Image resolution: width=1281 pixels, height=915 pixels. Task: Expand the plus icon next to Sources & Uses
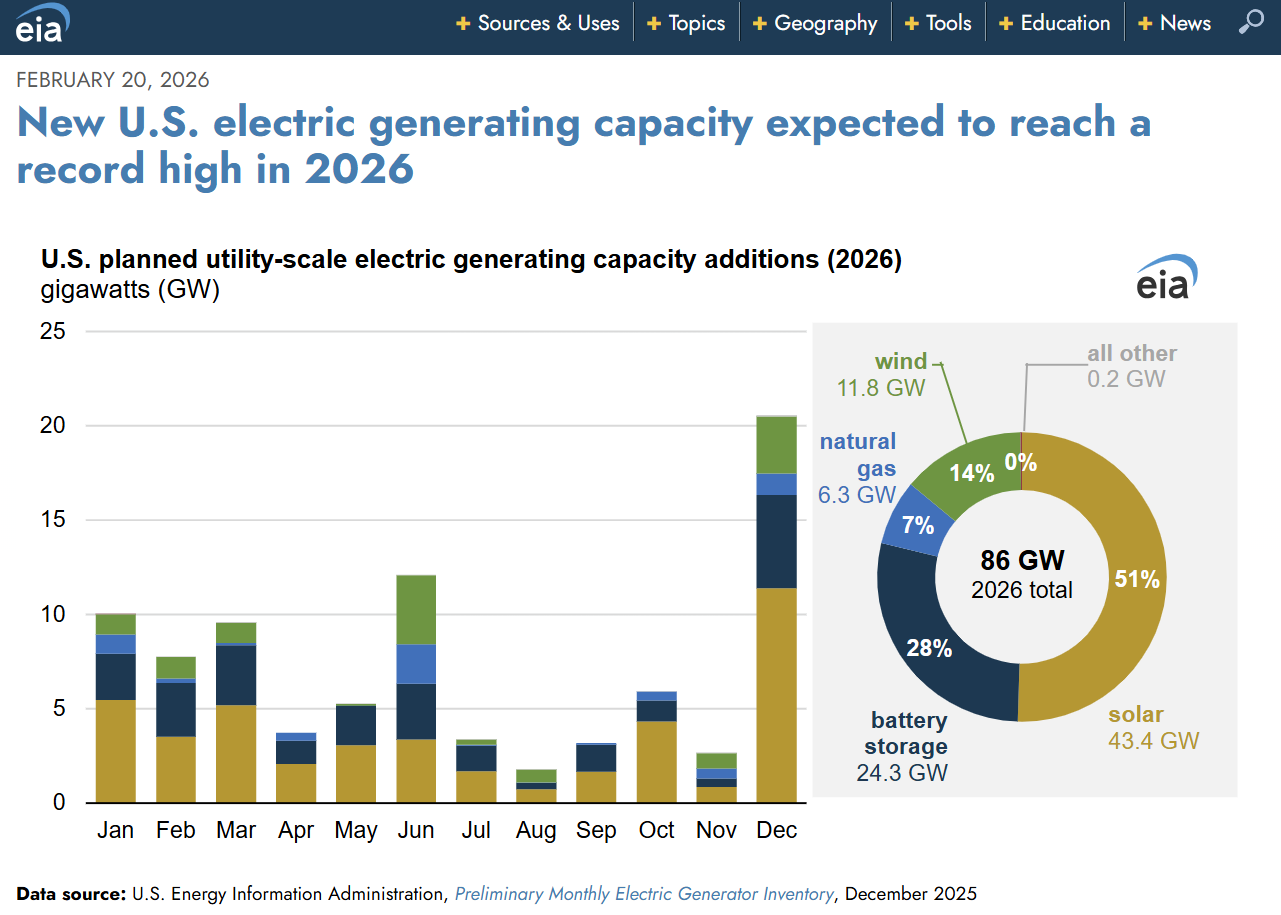(x=463, y=23)
